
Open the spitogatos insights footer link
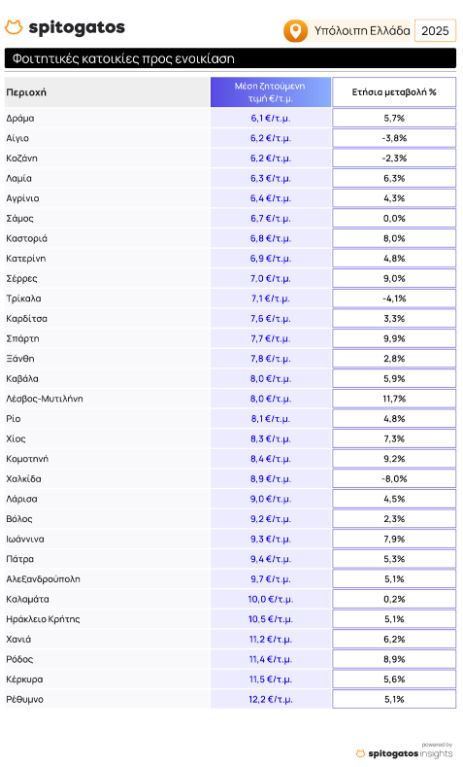point(410,754)
